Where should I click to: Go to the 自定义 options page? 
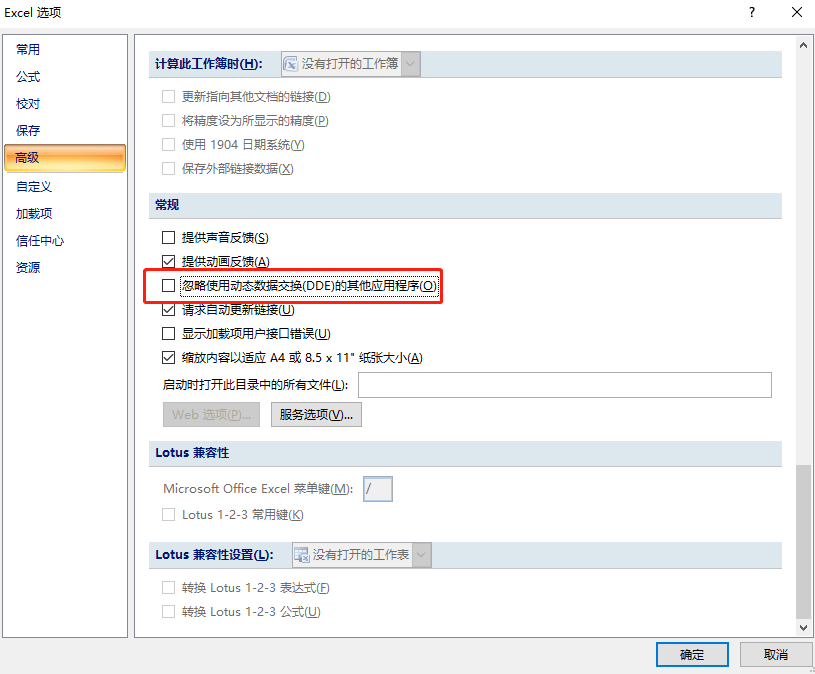[34, 187]
